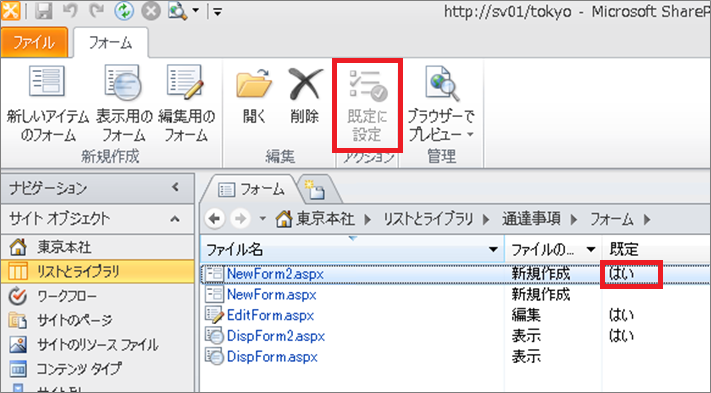
Task: Click the NewForm.aspx file icon
Action: 214,294
